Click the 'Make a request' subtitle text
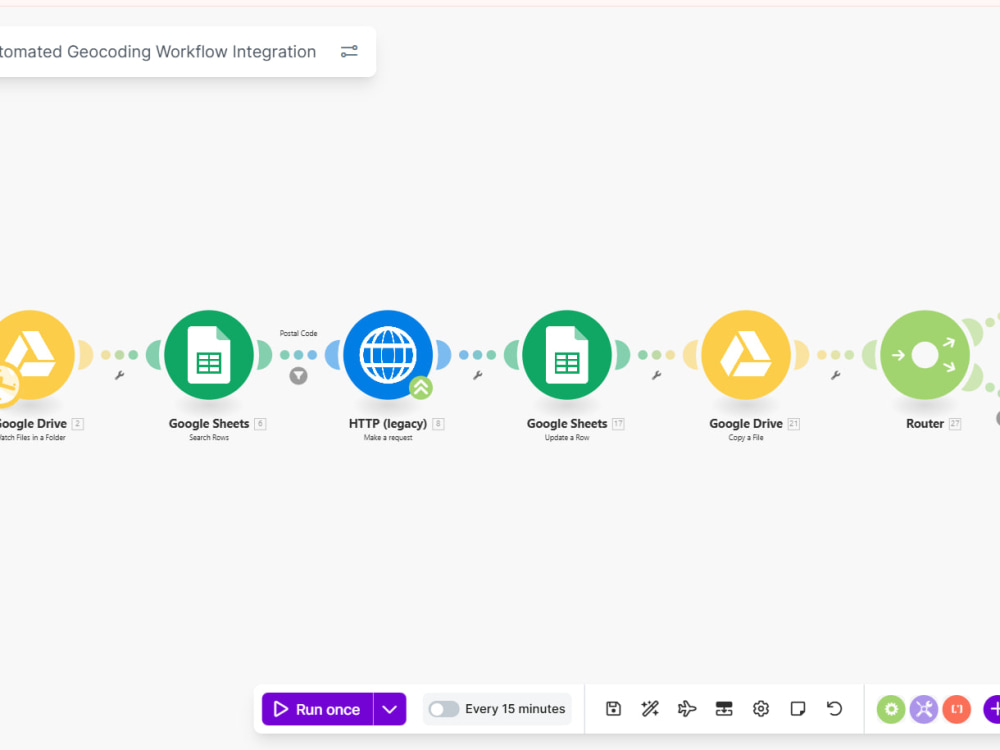Image resolution: width=1000 pixels, height=750 pixels. pos(388,438)
